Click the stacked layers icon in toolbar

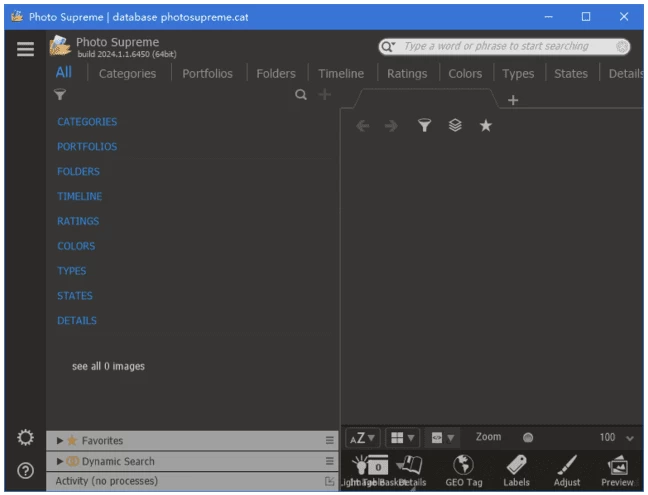455,126
